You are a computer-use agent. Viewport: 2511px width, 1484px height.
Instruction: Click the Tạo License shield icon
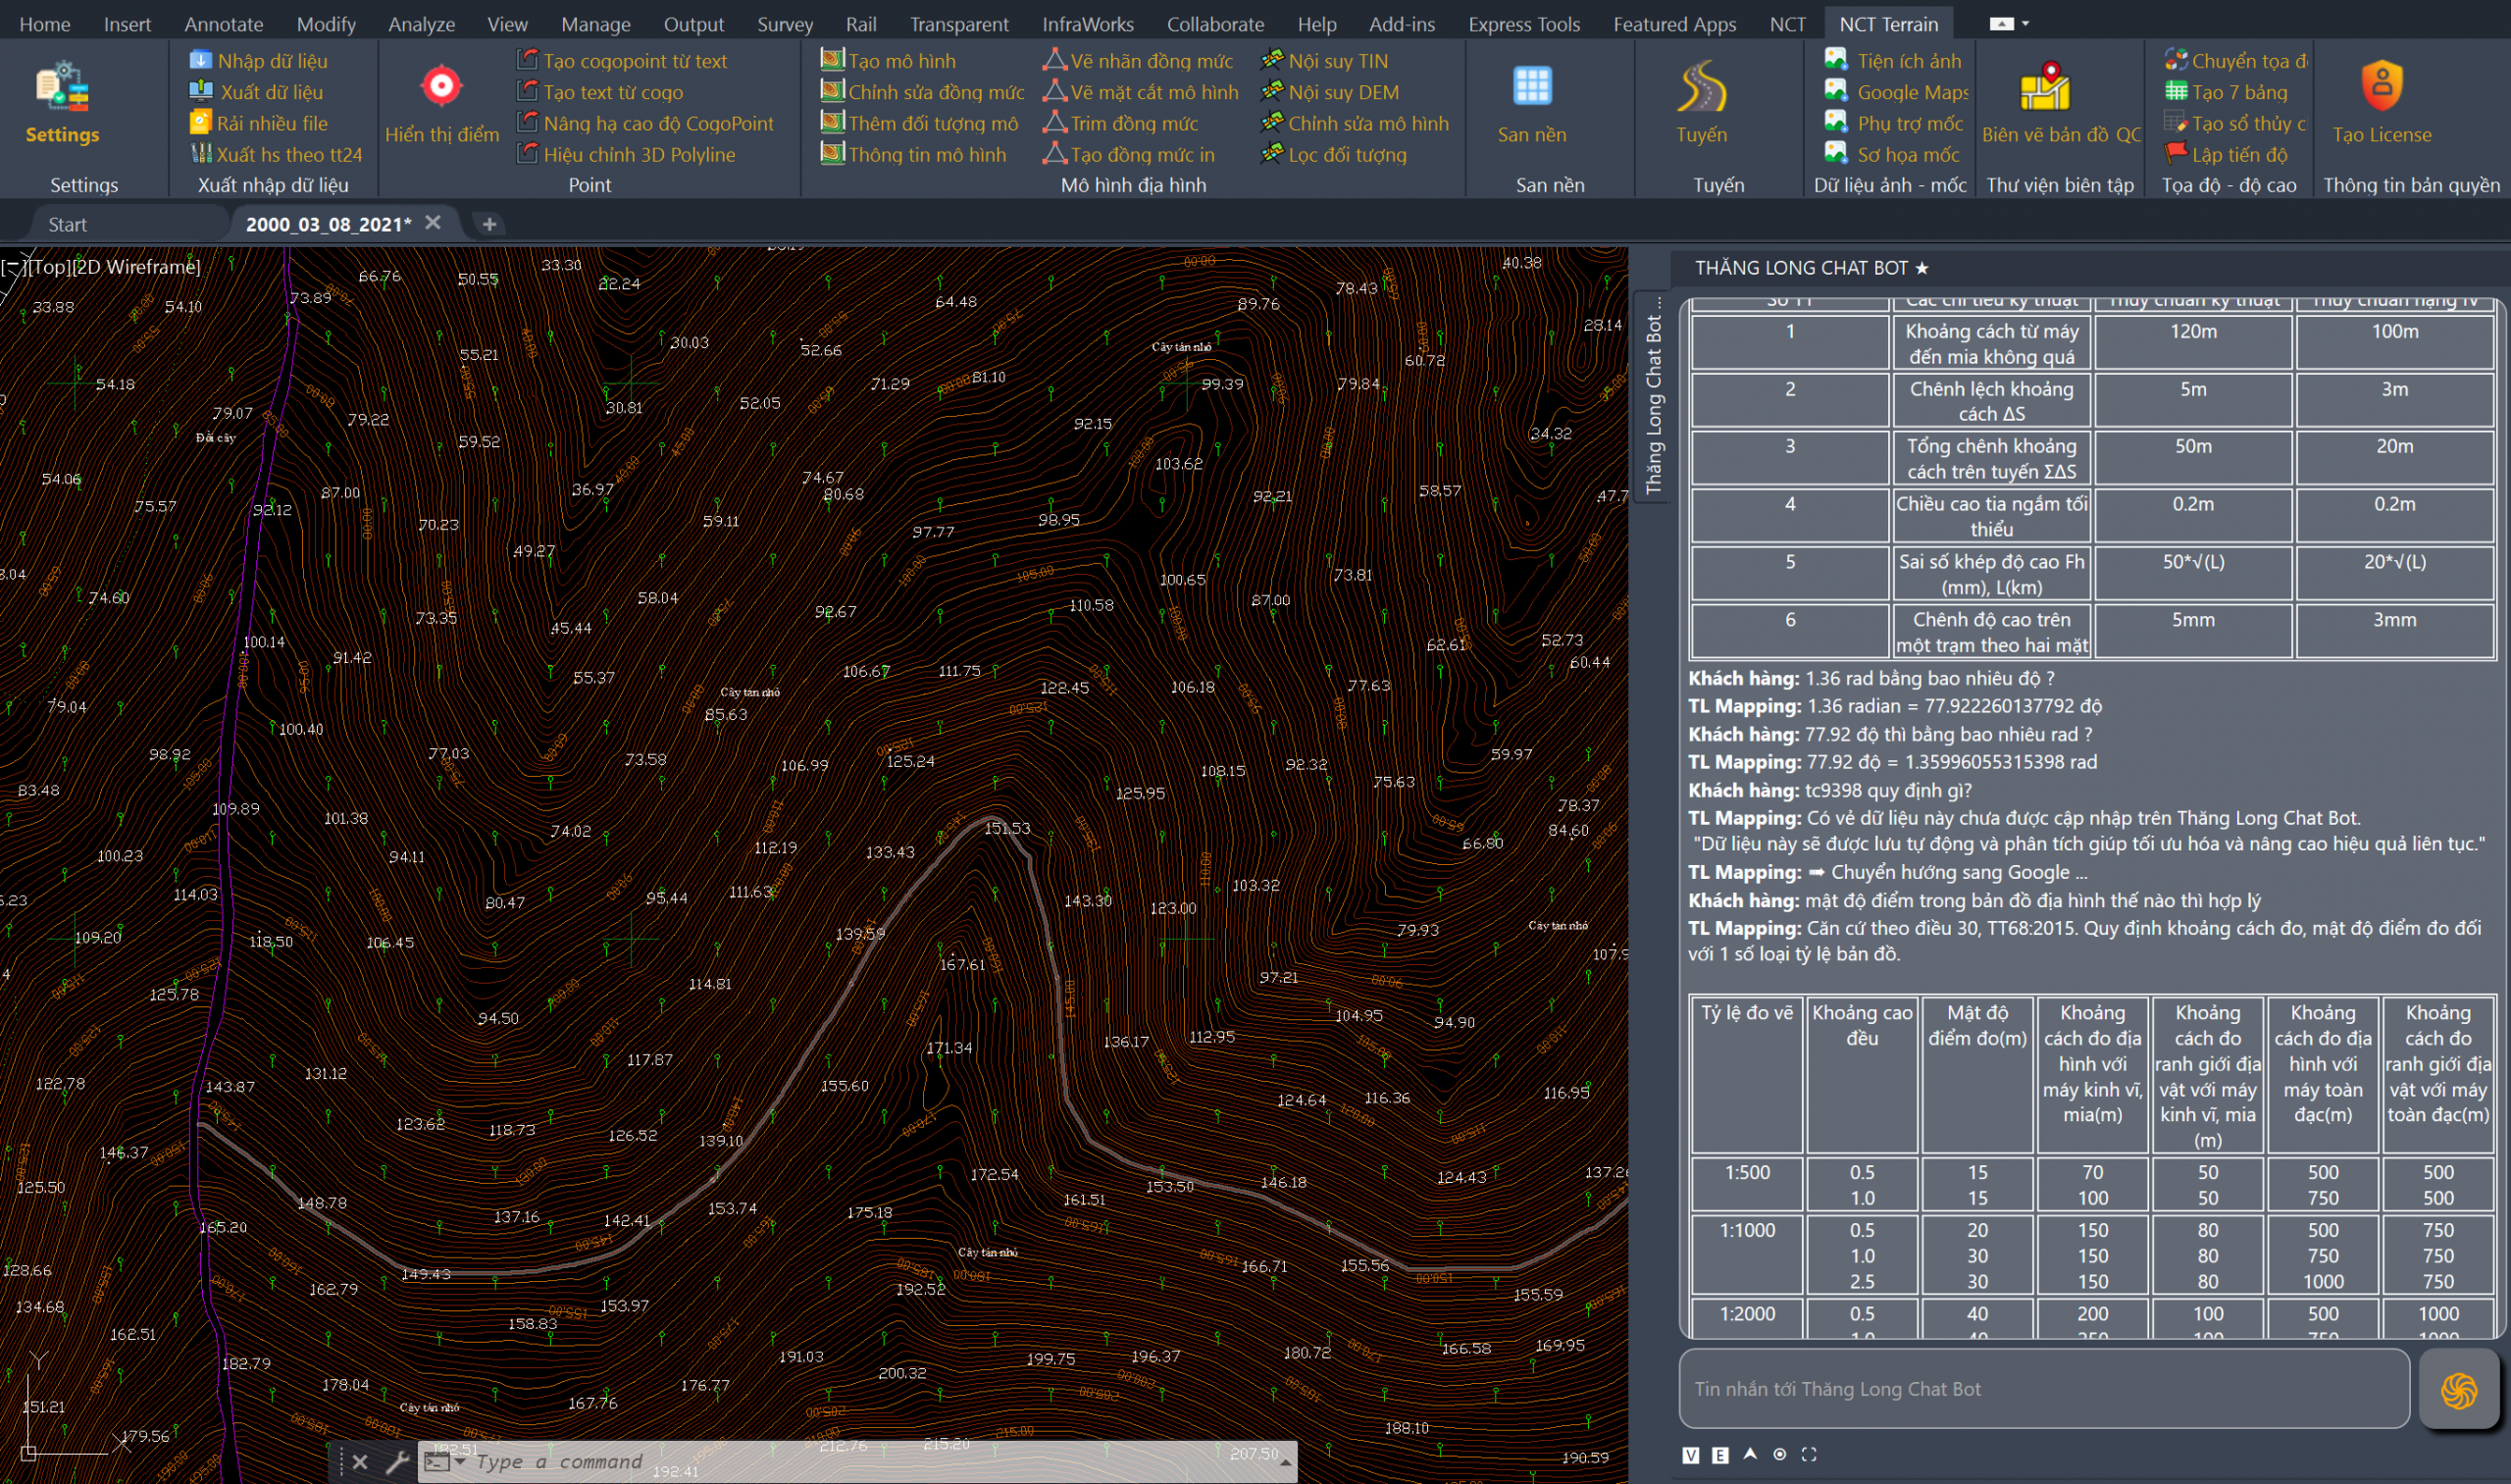[2381, 86]
